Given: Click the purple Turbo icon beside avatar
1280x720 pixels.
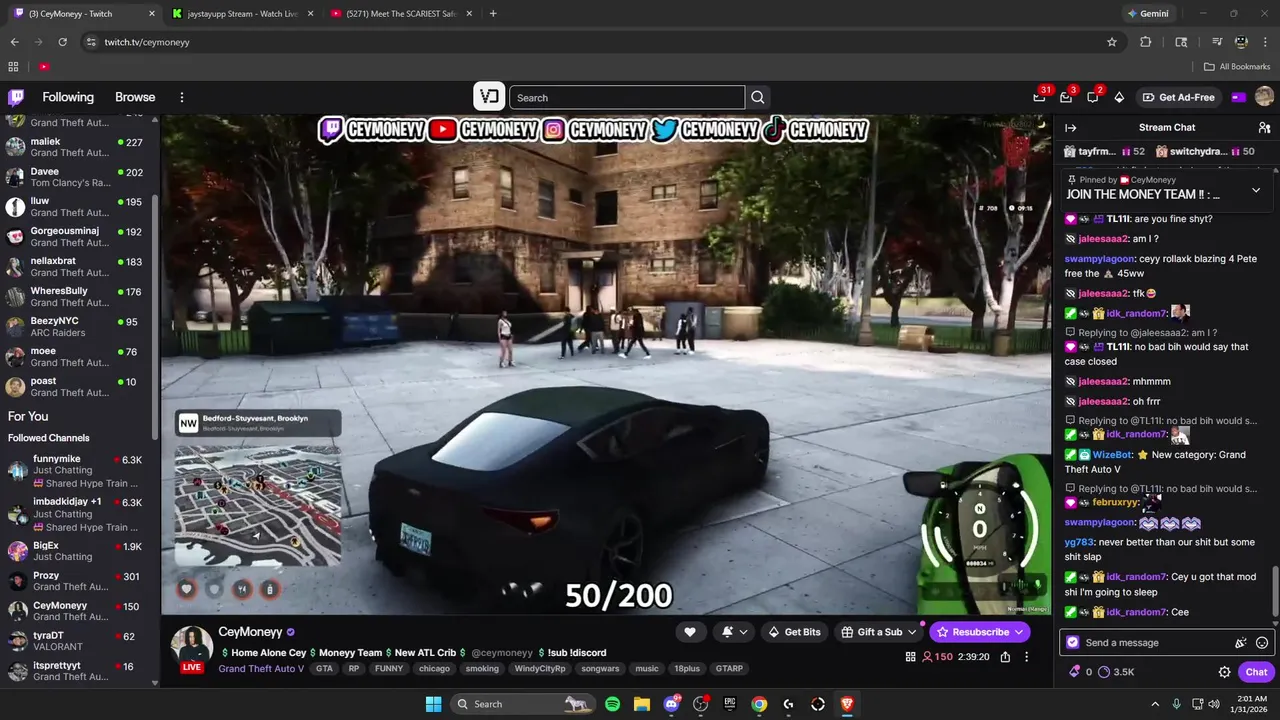Looking at the screenshot, I should (1239, 97).
